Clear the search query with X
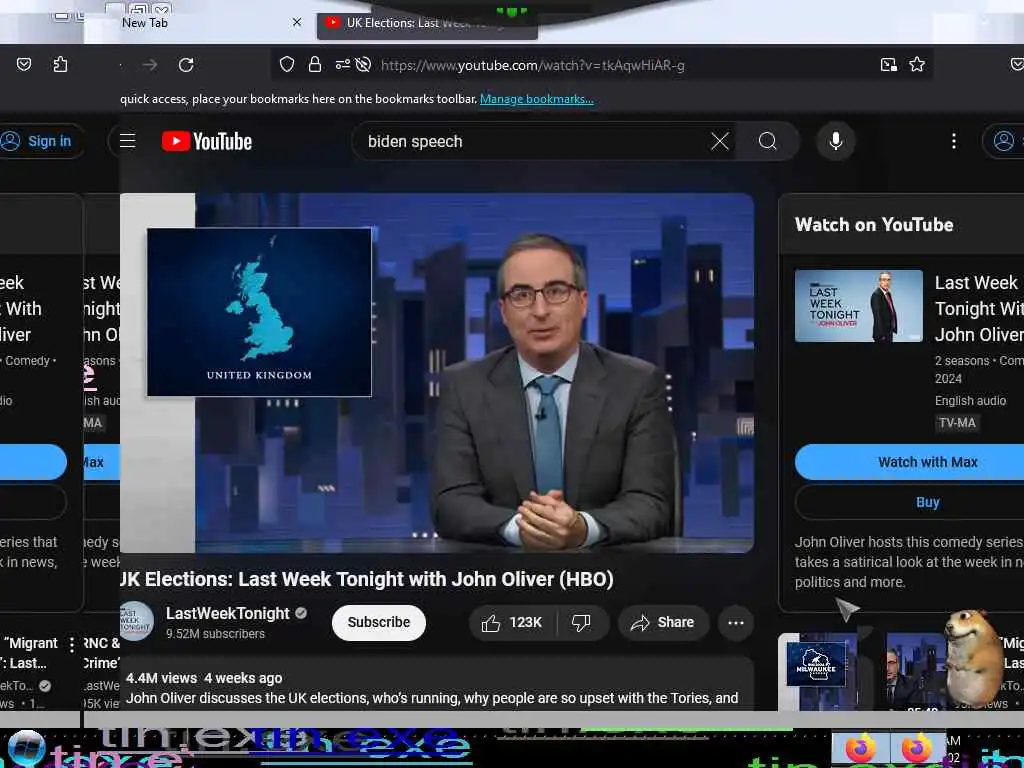The height and width of the screenshot is (768, 1024). coord(720,141)
